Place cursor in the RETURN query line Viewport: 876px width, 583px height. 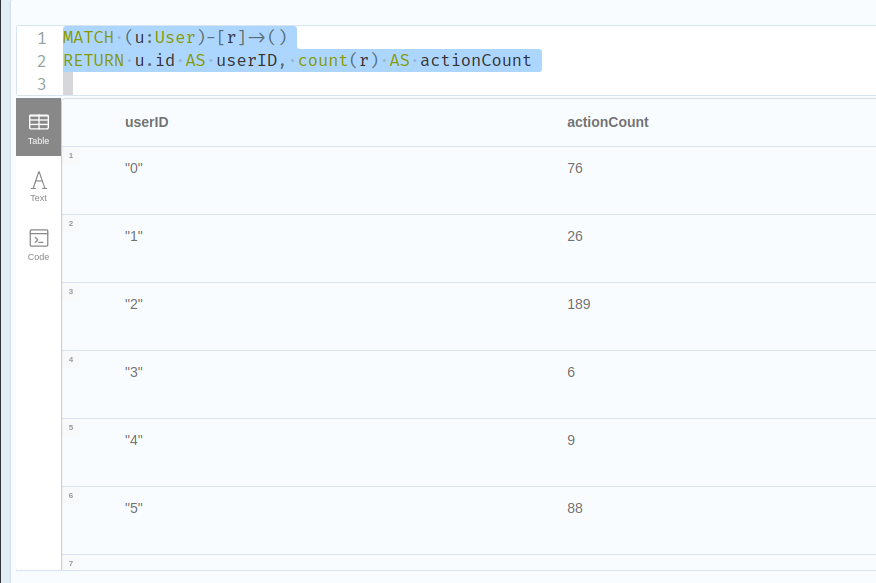297,60
